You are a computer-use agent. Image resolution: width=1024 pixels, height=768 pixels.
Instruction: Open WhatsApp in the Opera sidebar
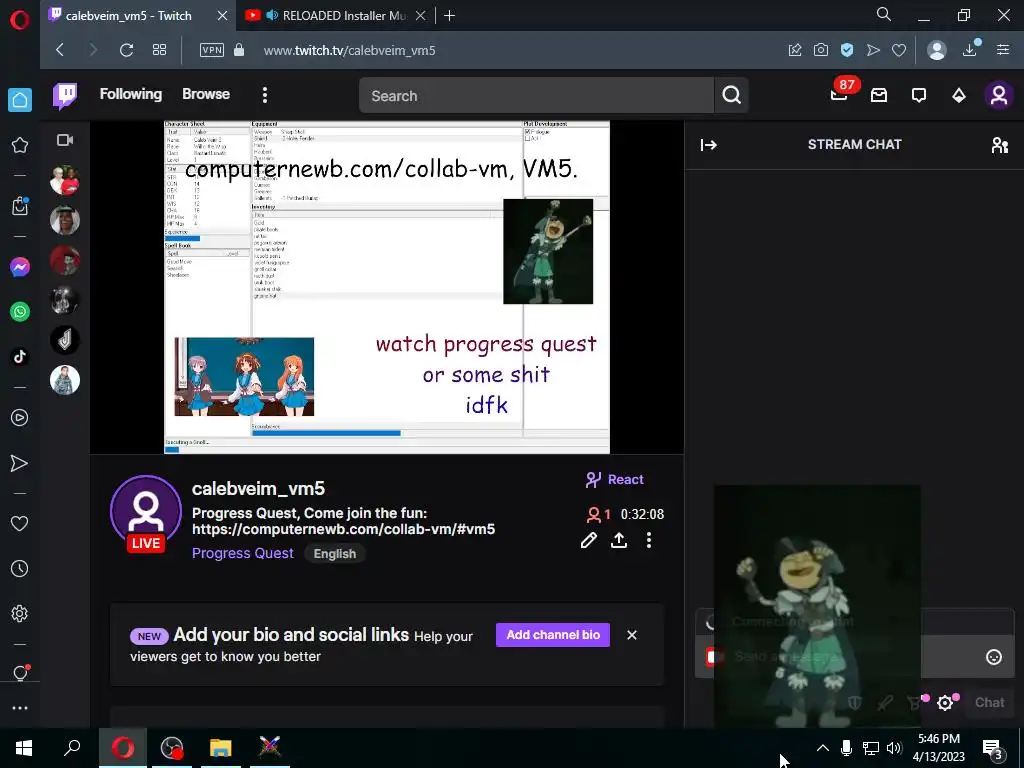[20, 312]
